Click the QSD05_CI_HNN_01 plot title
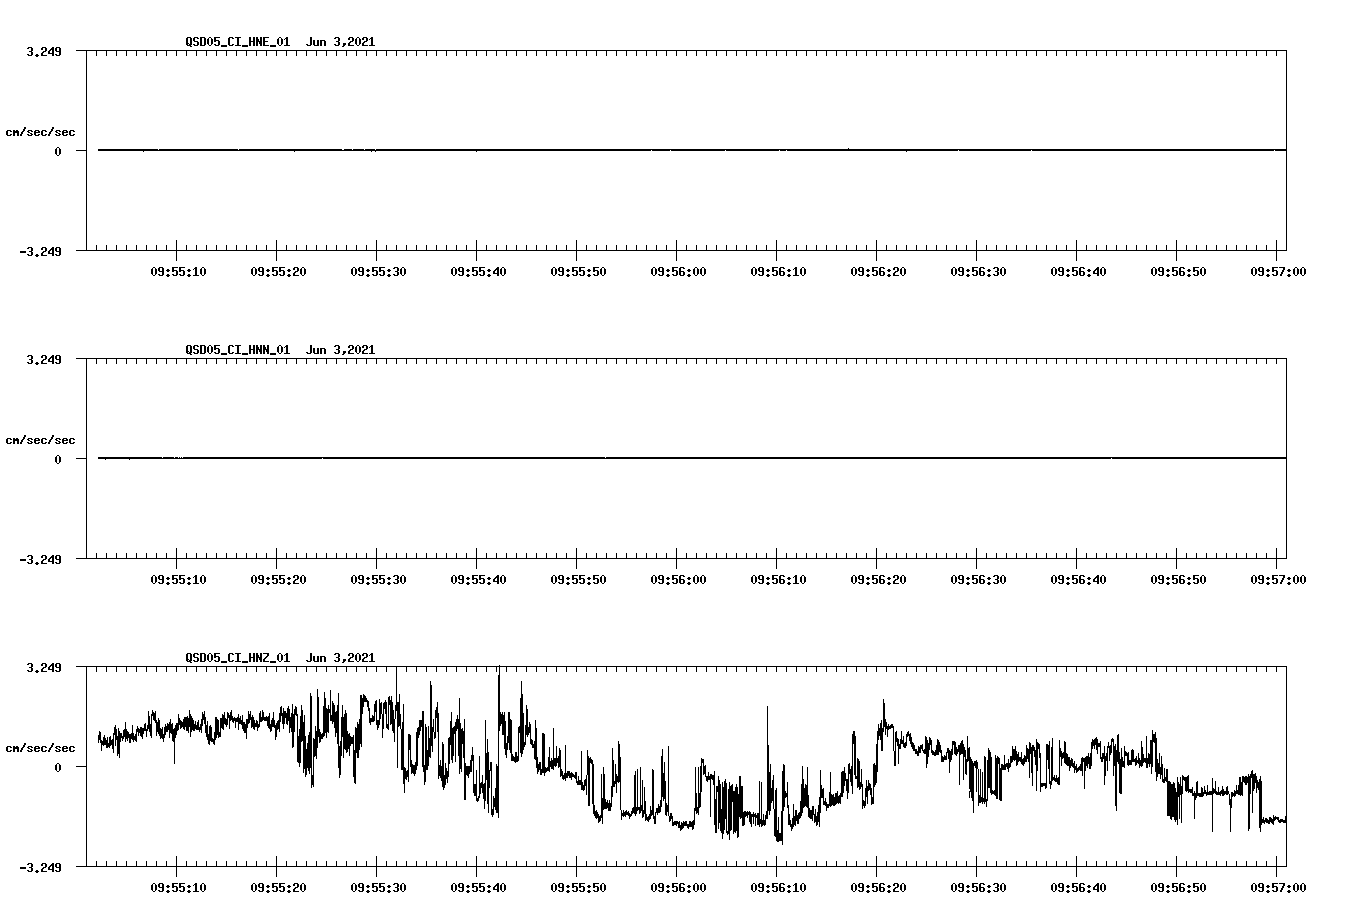The image size is (1358, 924). [x=280, y=350]
